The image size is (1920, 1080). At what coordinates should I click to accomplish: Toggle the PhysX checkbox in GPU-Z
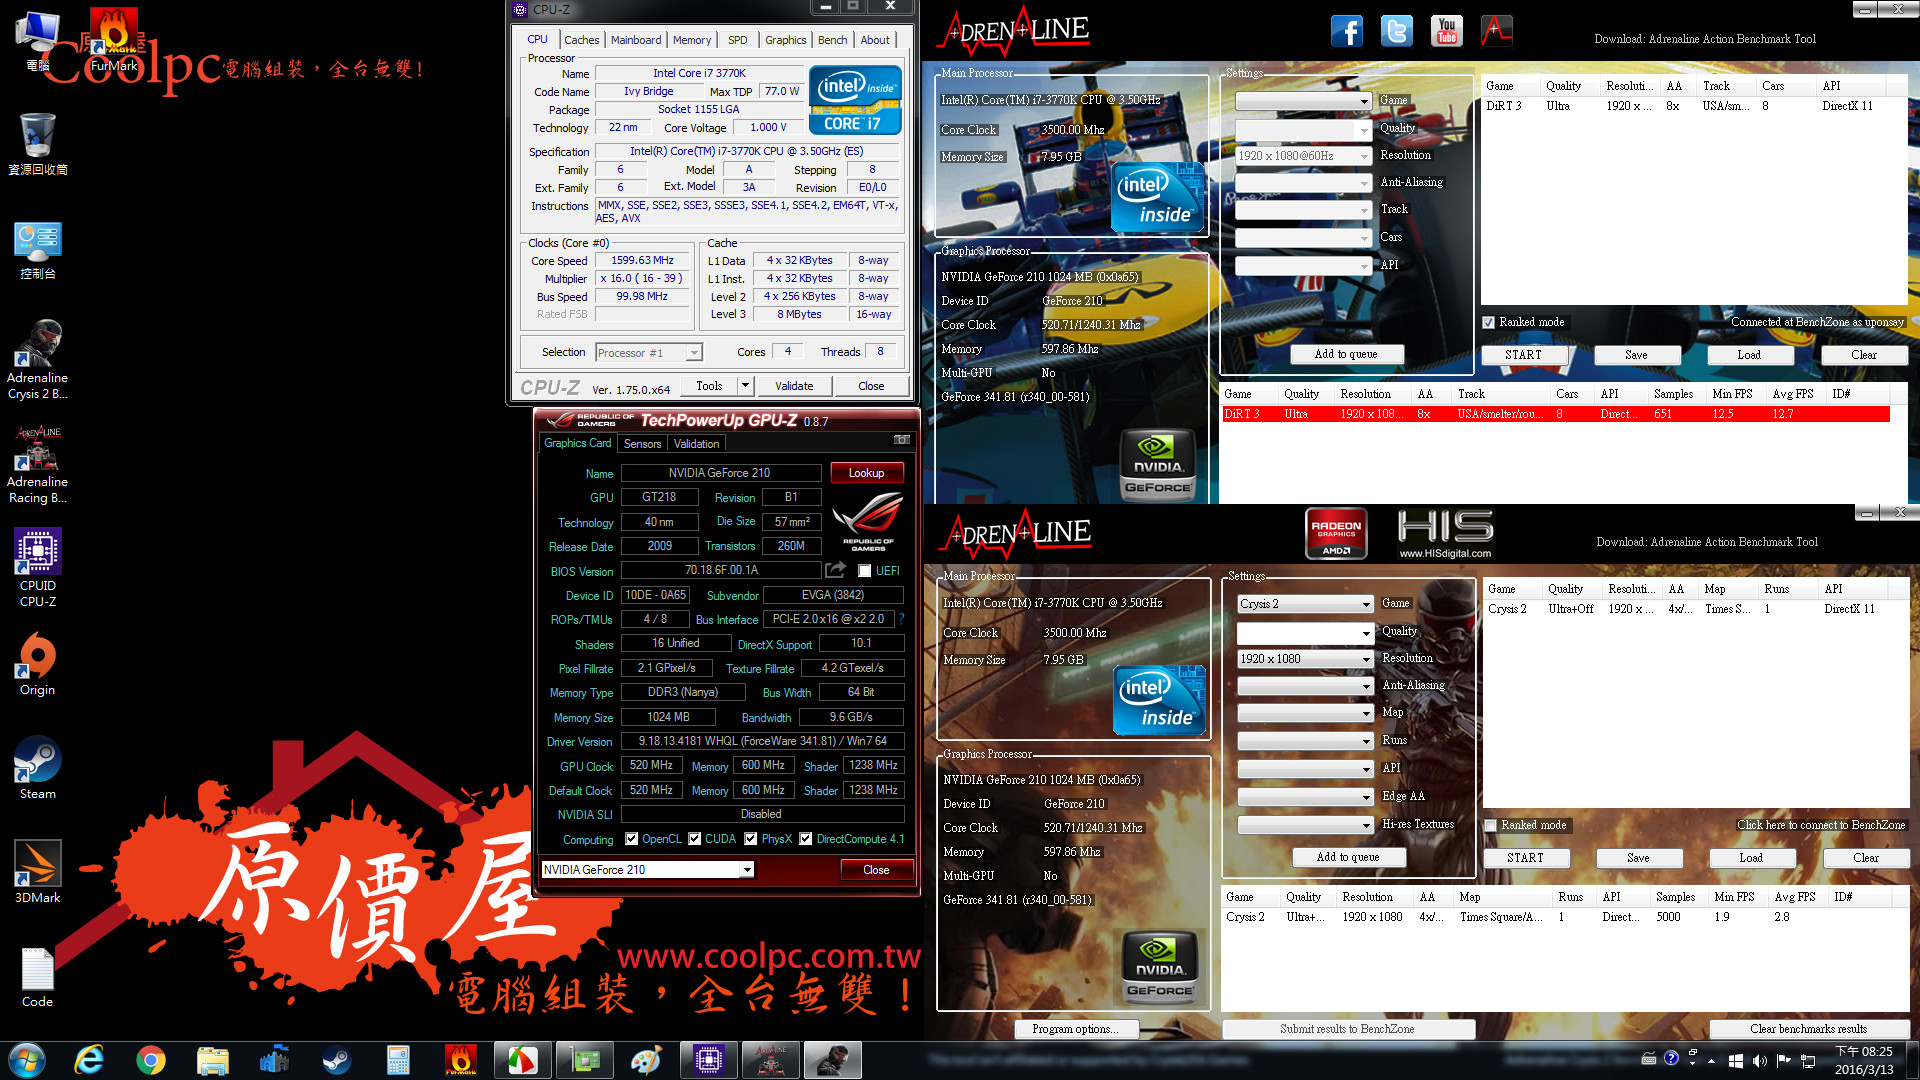pos(750,839)
